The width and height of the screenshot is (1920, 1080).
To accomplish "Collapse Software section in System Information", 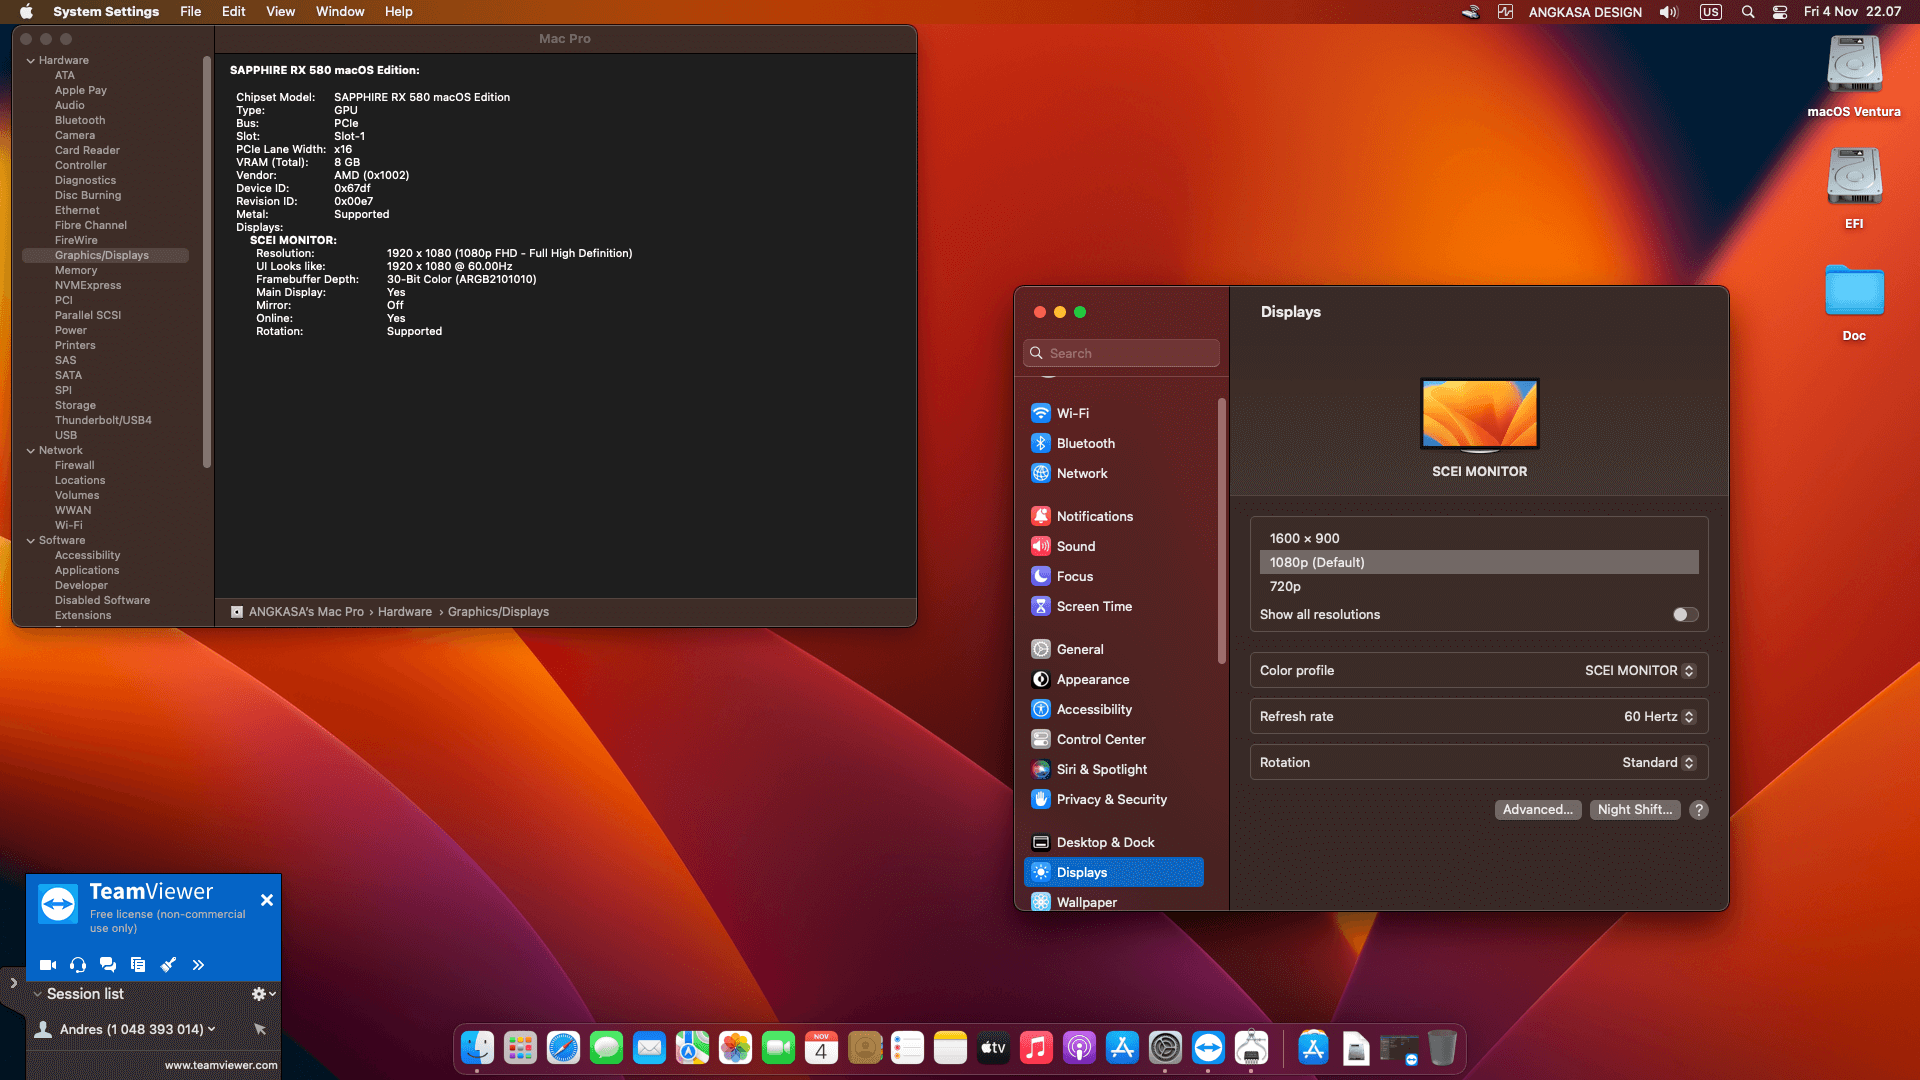I will 31,541.
